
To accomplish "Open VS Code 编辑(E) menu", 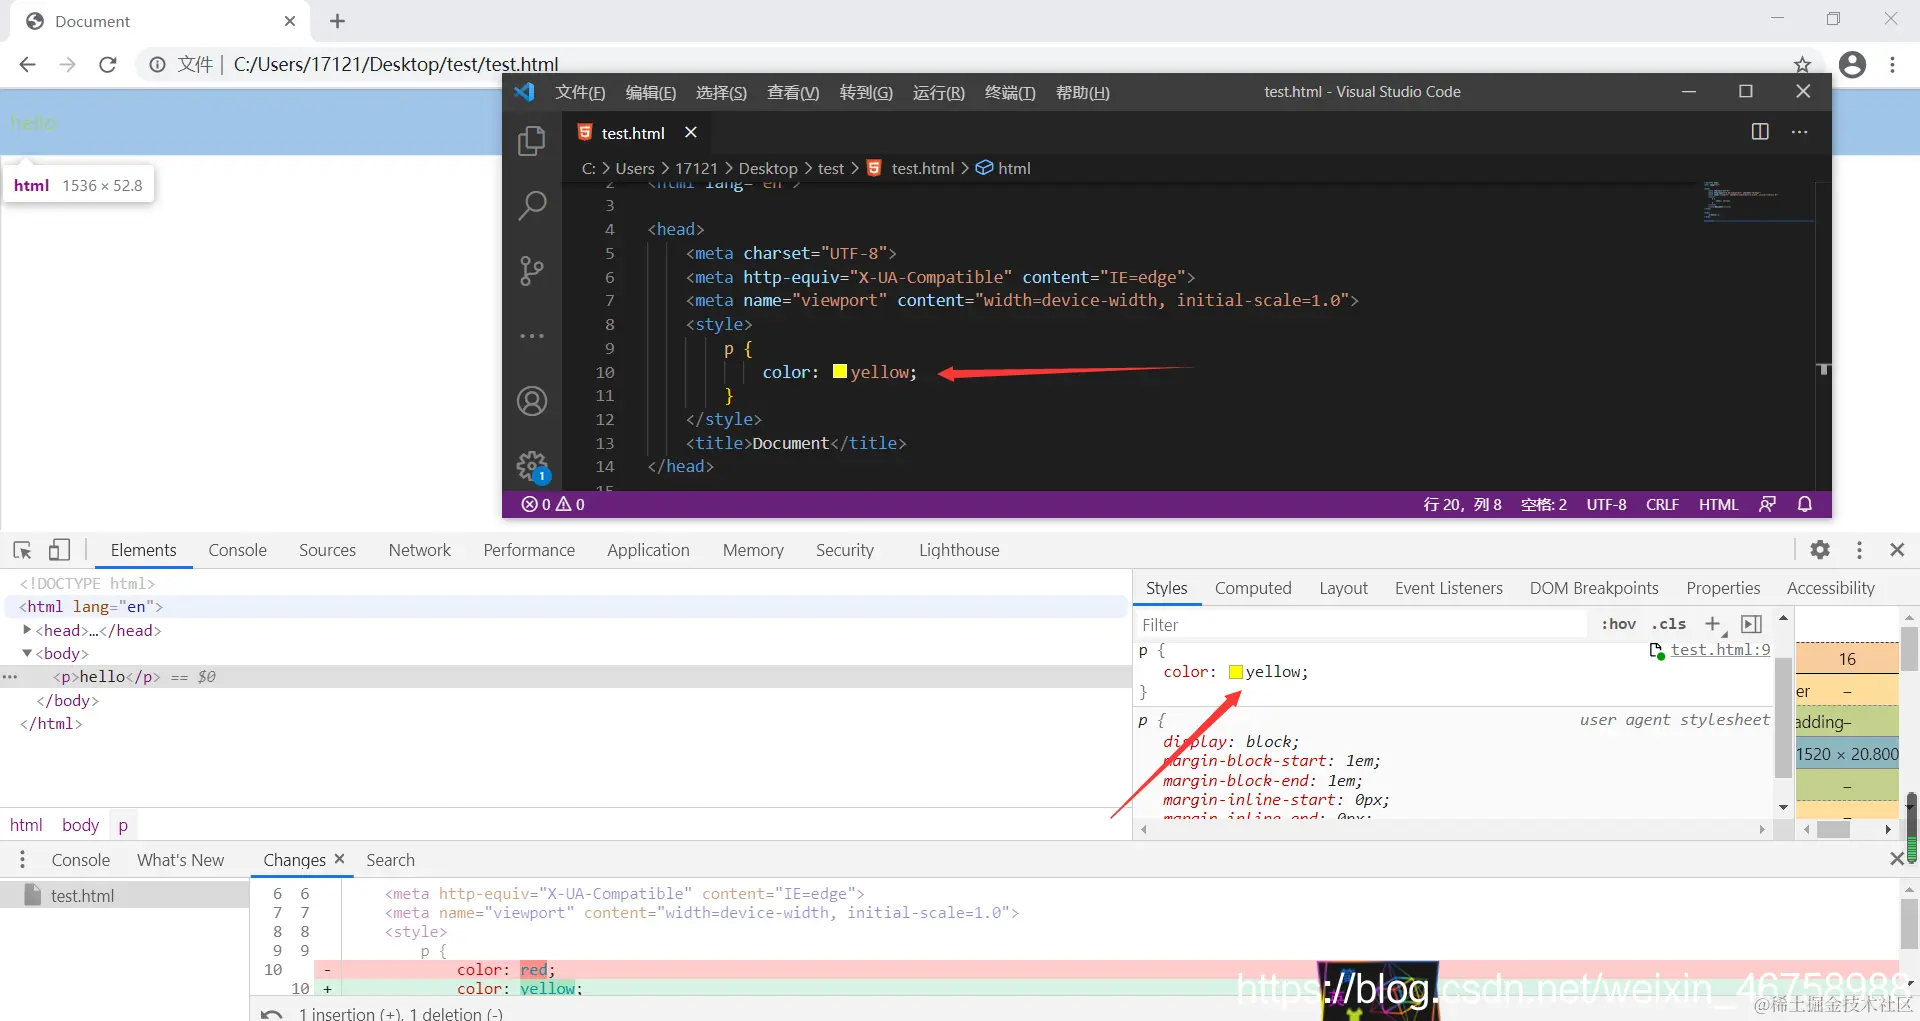I will (650, 92).
